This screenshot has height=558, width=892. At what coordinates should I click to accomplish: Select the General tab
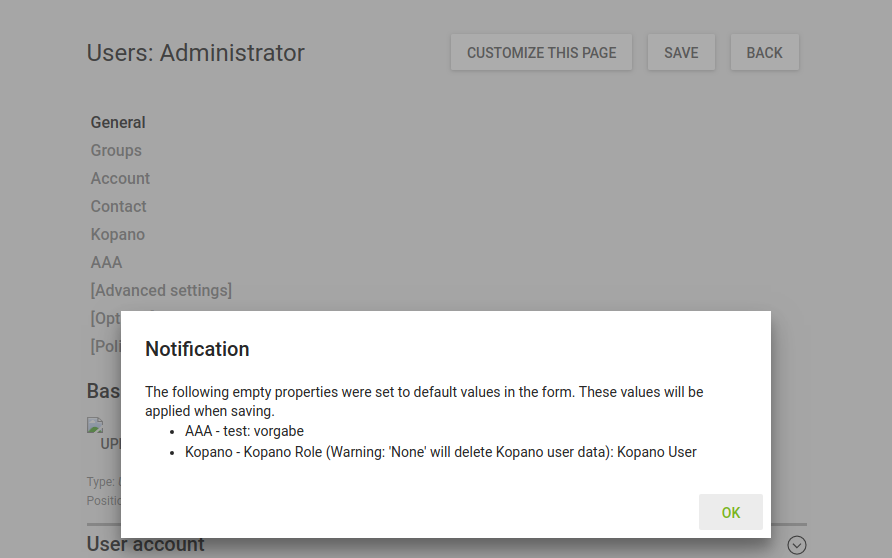118,122
